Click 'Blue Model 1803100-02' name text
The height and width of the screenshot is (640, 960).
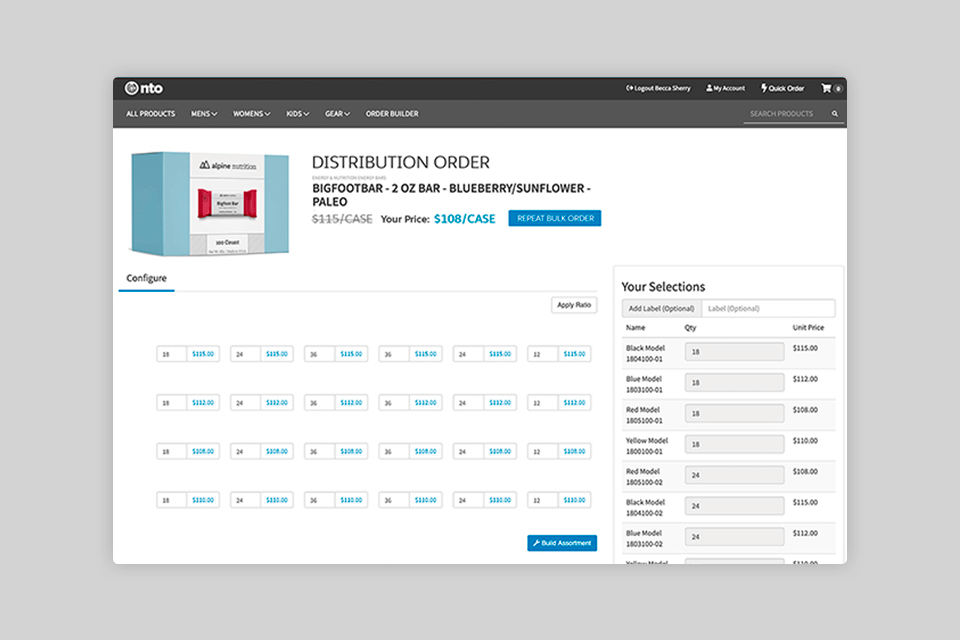(x=644, y=538)
